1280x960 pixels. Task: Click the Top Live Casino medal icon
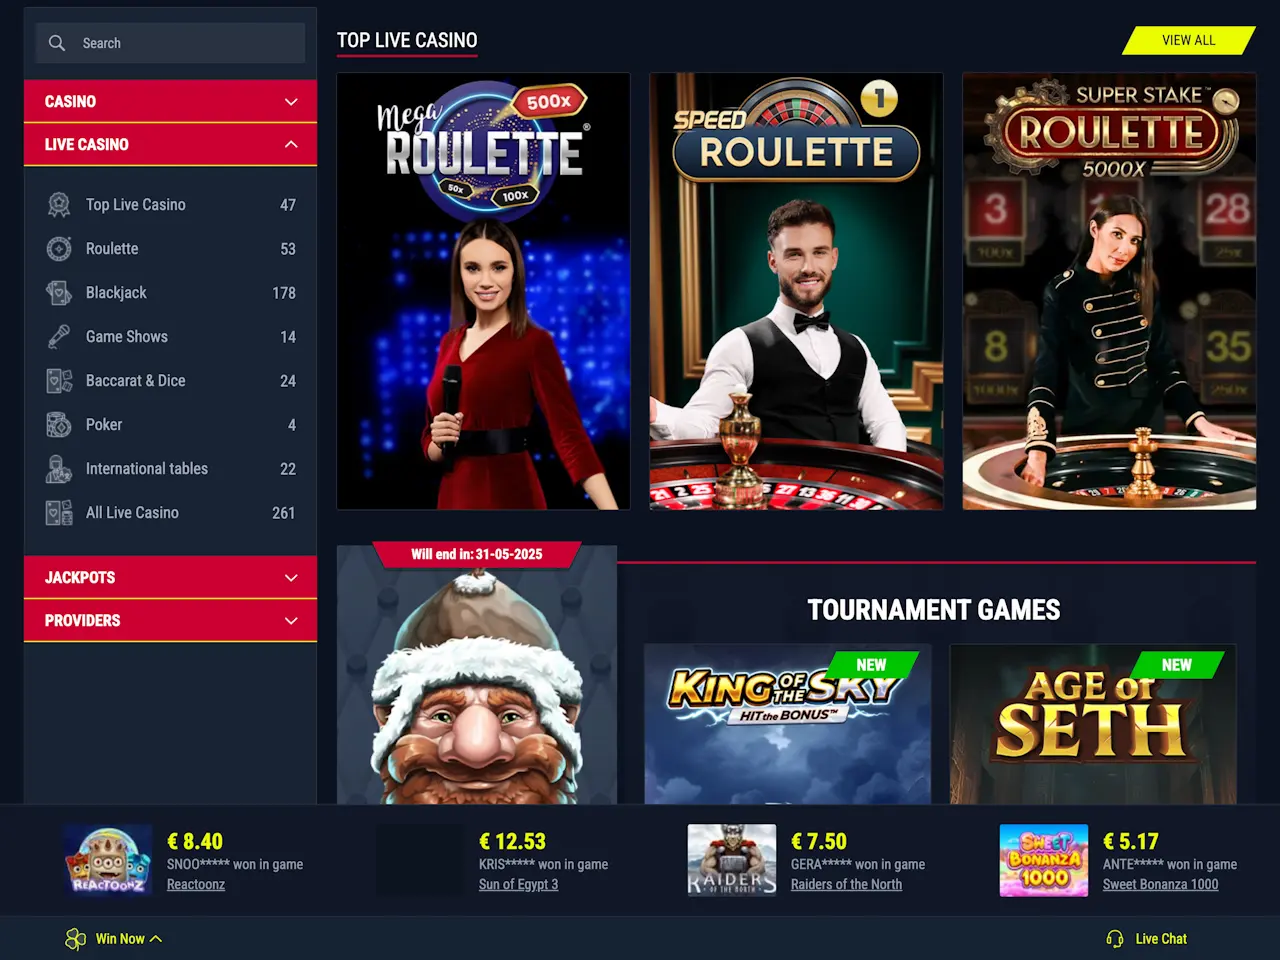tap(59, 205)
